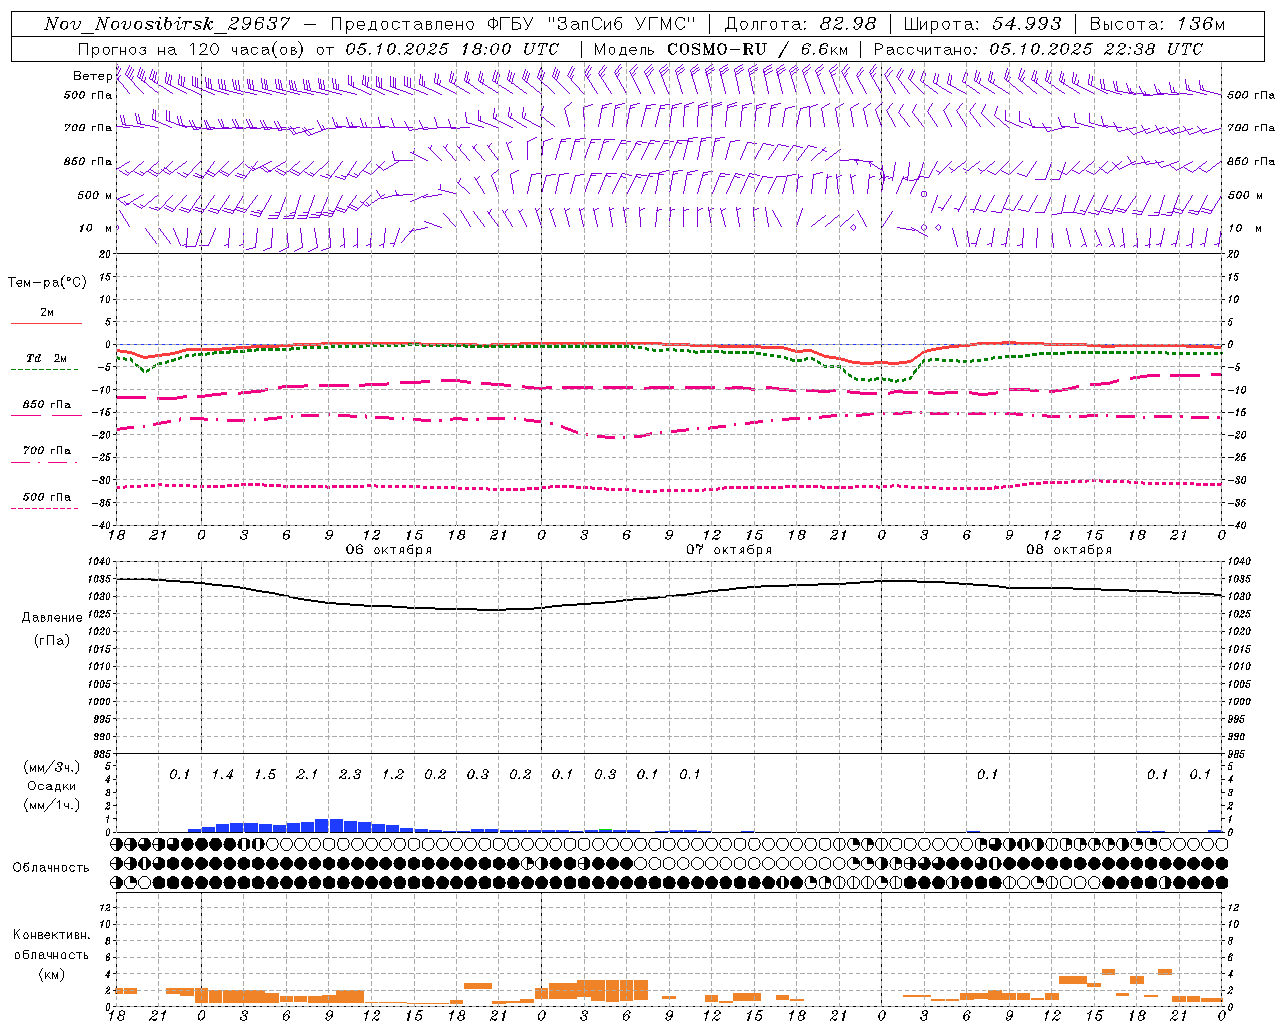Click the 1.2 precipitation value

tap(393, 775)
